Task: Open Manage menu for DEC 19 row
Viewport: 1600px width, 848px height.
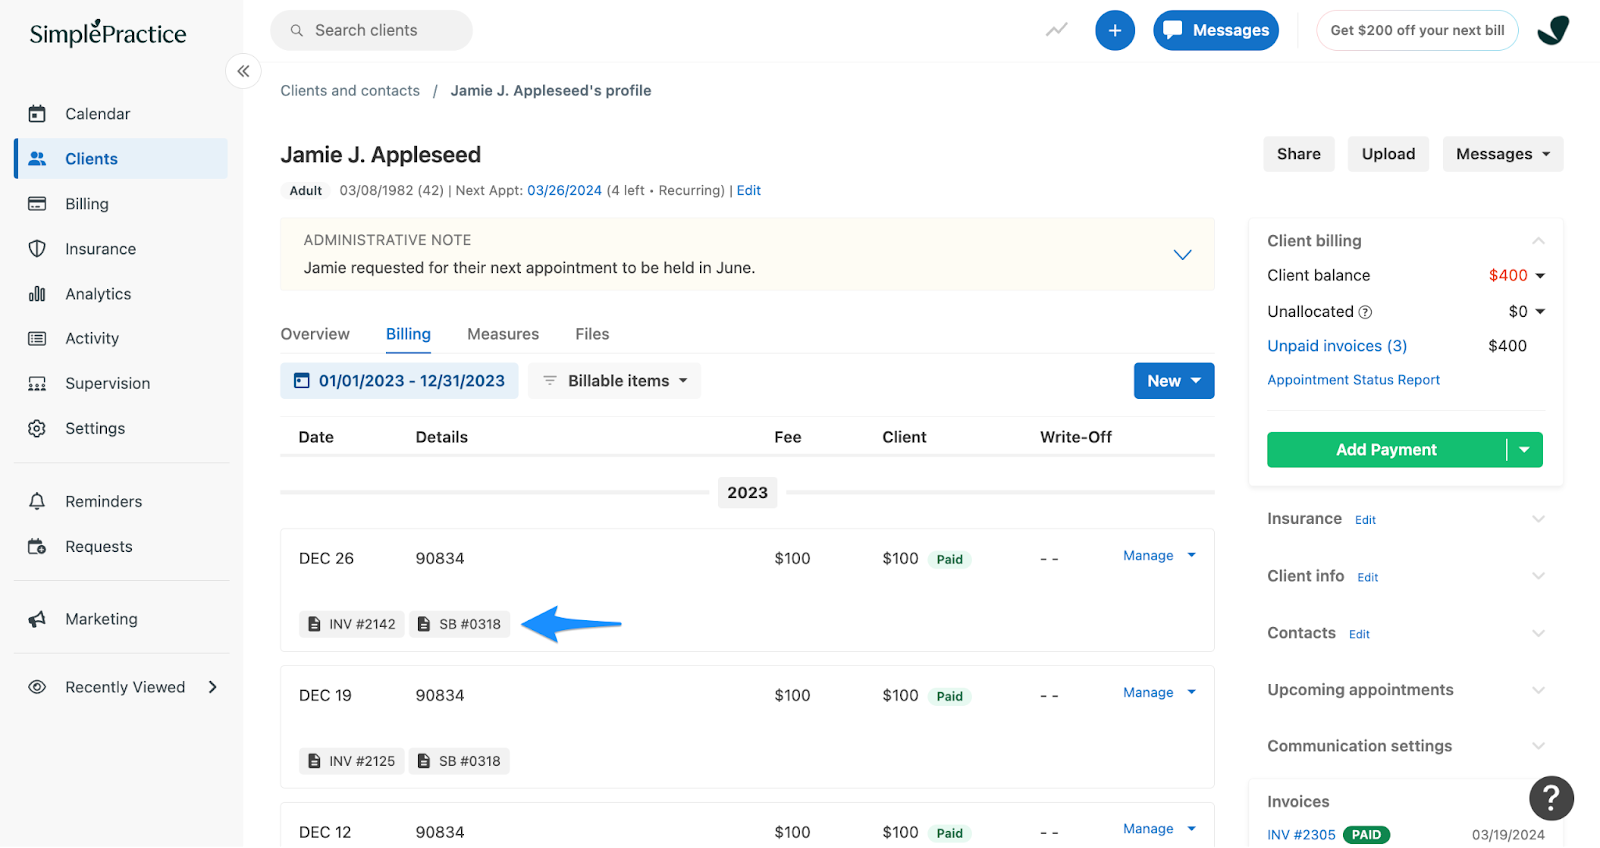Action: point(1159,693)
